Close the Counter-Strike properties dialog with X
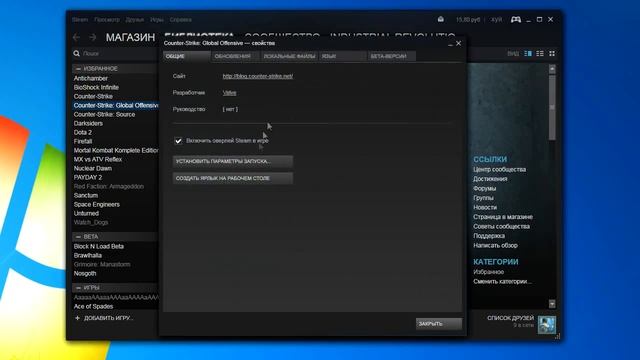 [x=458, y=43]
